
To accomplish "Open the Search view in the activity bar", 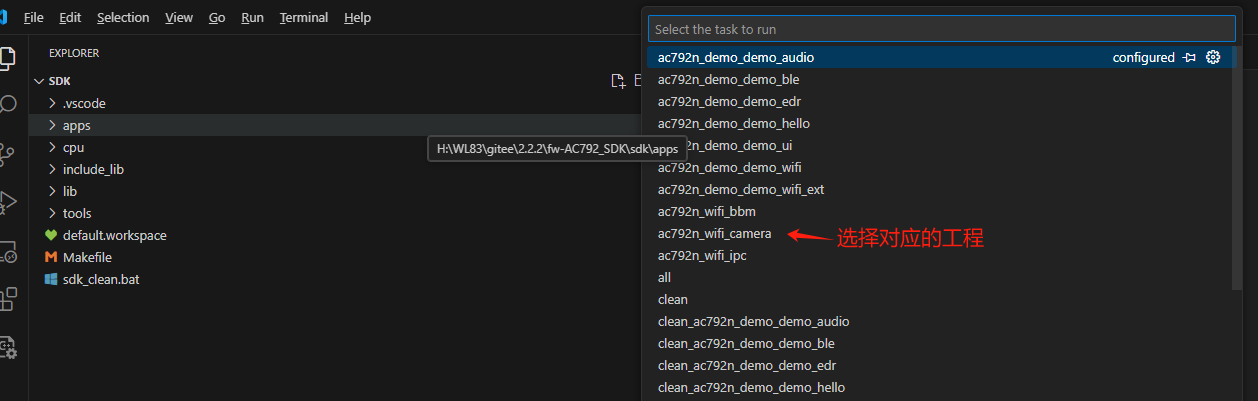I will tap(8, 104).
